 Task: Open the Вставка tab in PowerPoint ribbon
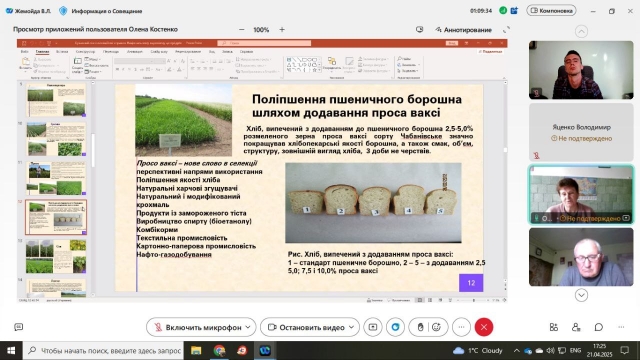62,52
